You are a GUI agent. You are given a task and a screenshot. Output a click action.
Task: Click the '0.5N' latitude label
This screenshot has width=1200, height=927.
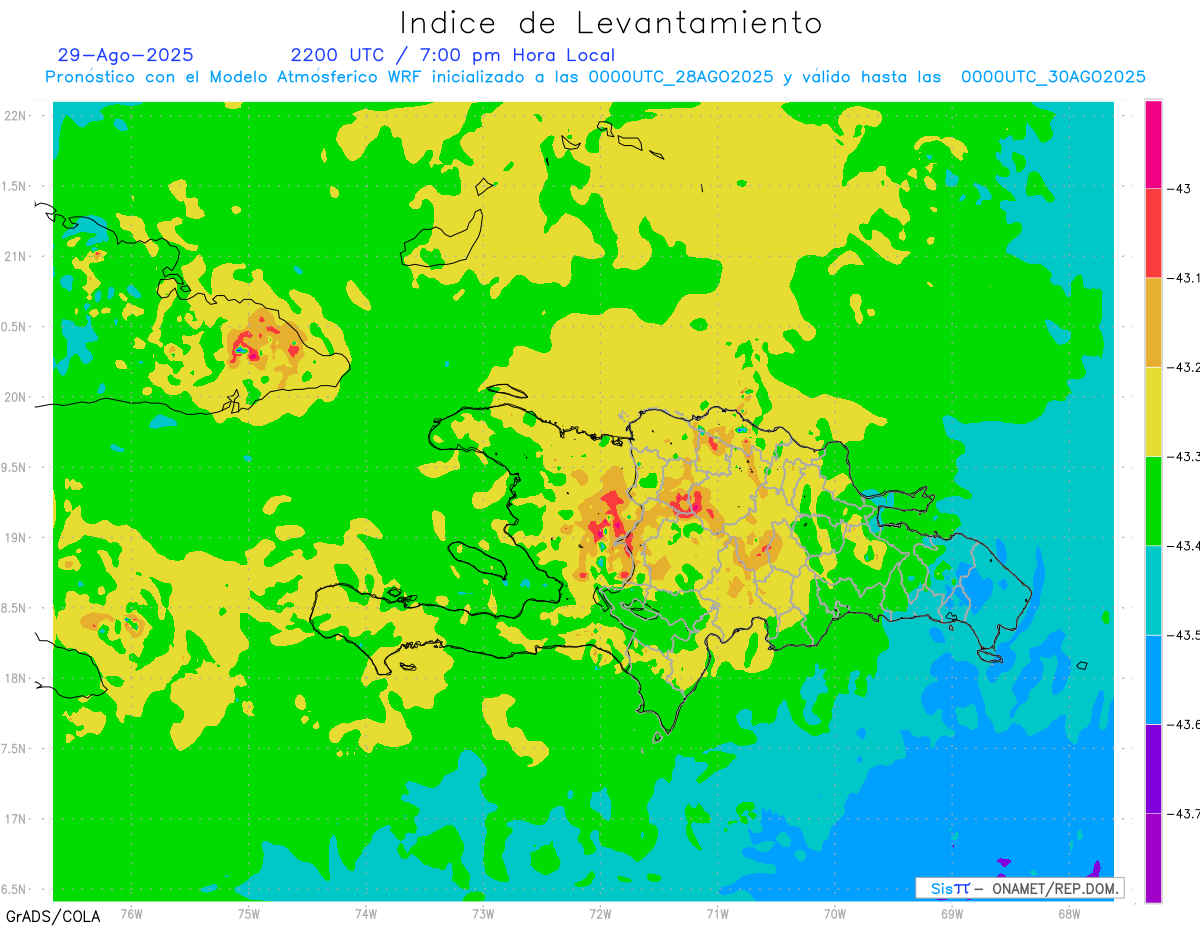(x=14, y=326)
